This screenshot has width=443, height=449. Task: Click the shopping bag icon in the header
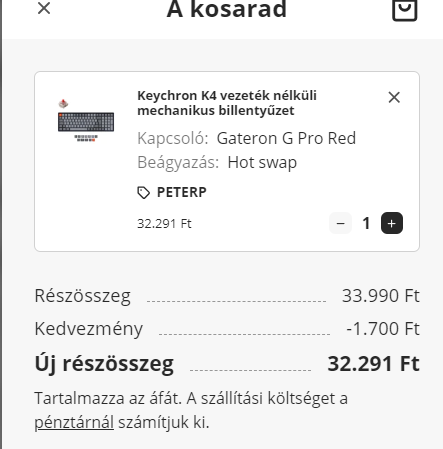404,9
